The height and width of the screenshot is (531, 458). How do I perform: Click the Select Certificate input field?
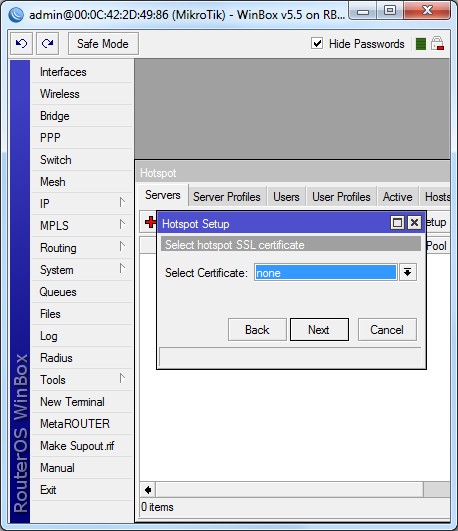point(326,272)
